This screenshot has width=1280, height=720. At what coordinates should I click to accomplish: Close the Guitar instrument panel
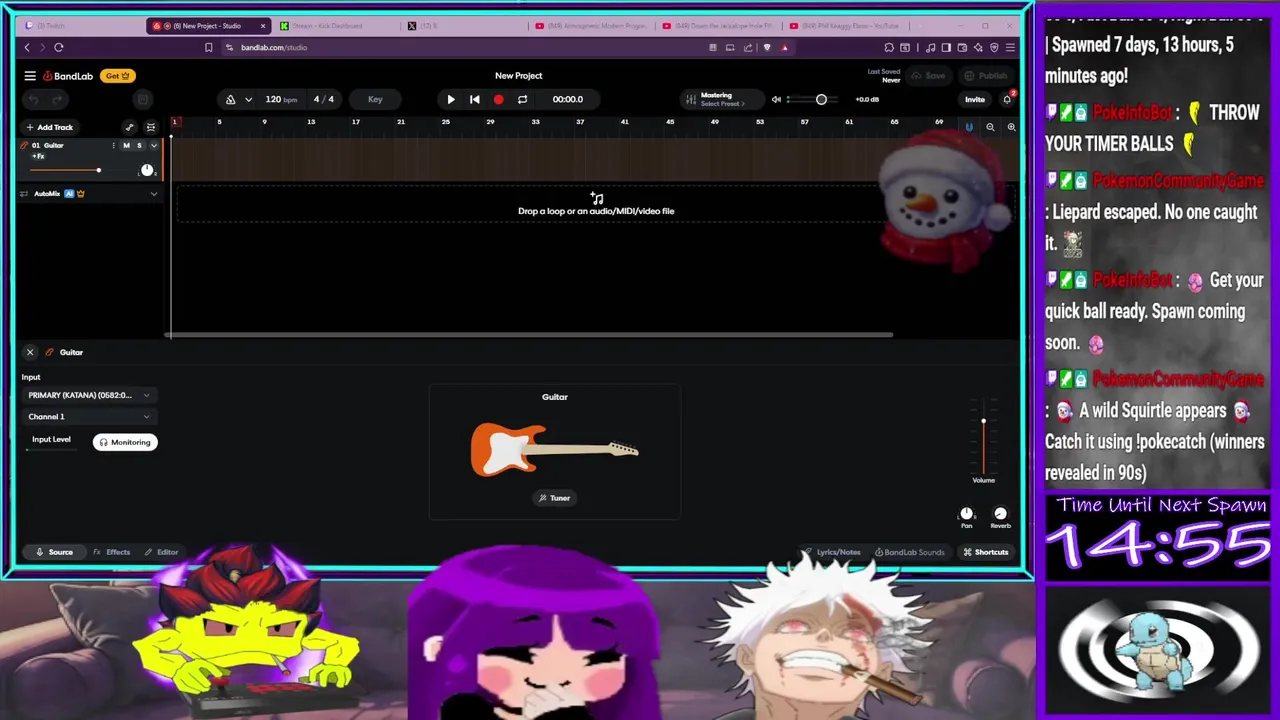(30, 352)
